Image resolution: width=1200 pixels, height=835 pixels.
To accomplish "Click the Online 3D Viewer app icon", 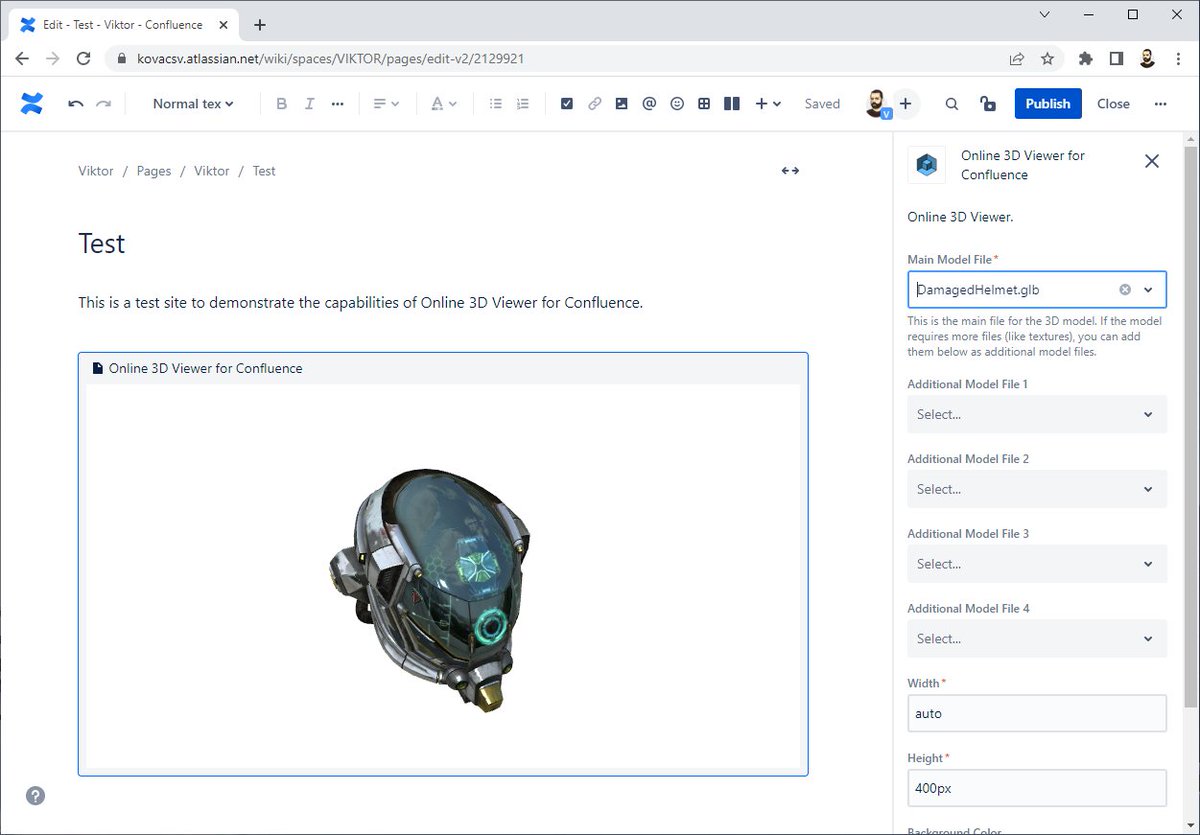I will click(926, 165).
